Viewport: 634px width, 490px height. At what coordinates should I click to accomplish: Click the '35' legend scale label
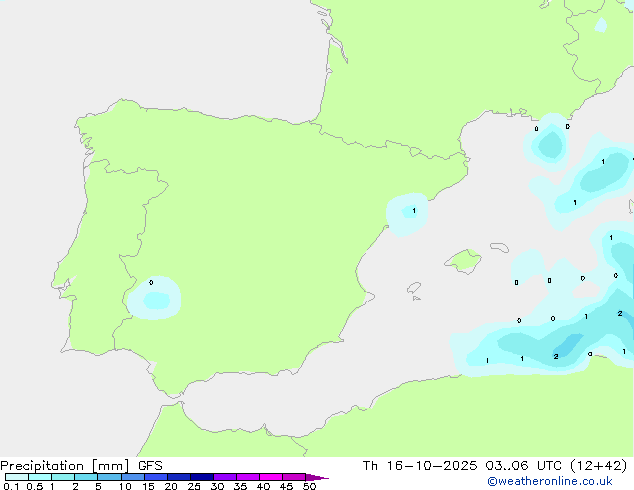240,486
